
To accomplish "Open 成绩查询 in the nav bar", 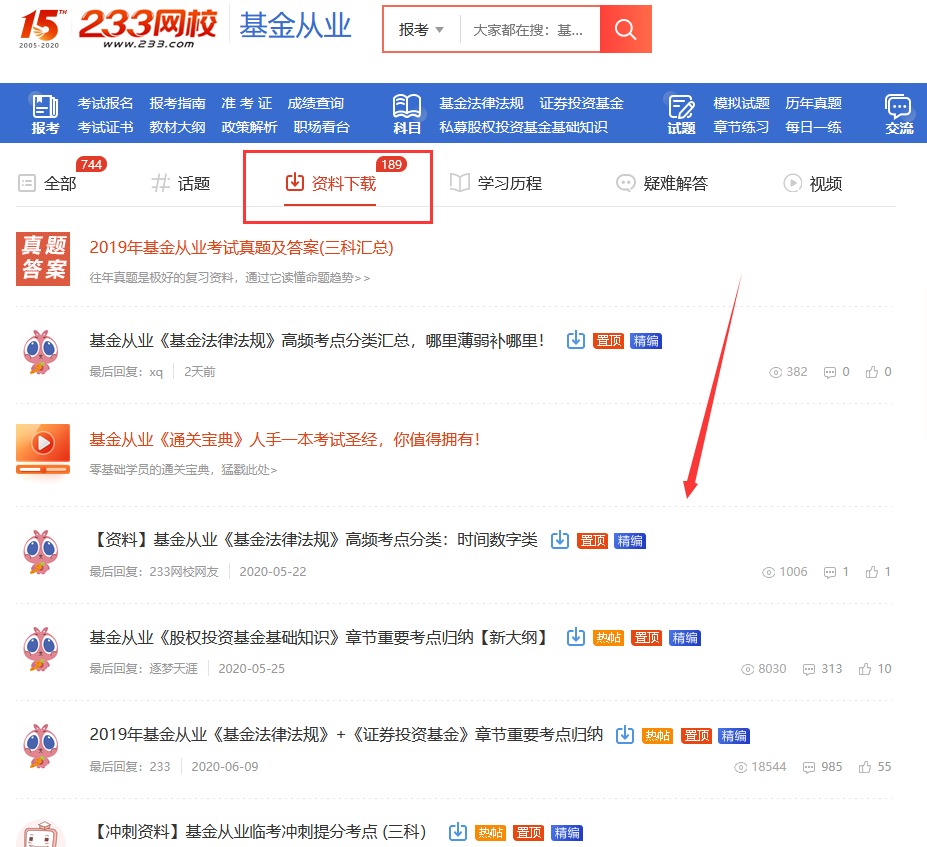I will coord(316,103).
